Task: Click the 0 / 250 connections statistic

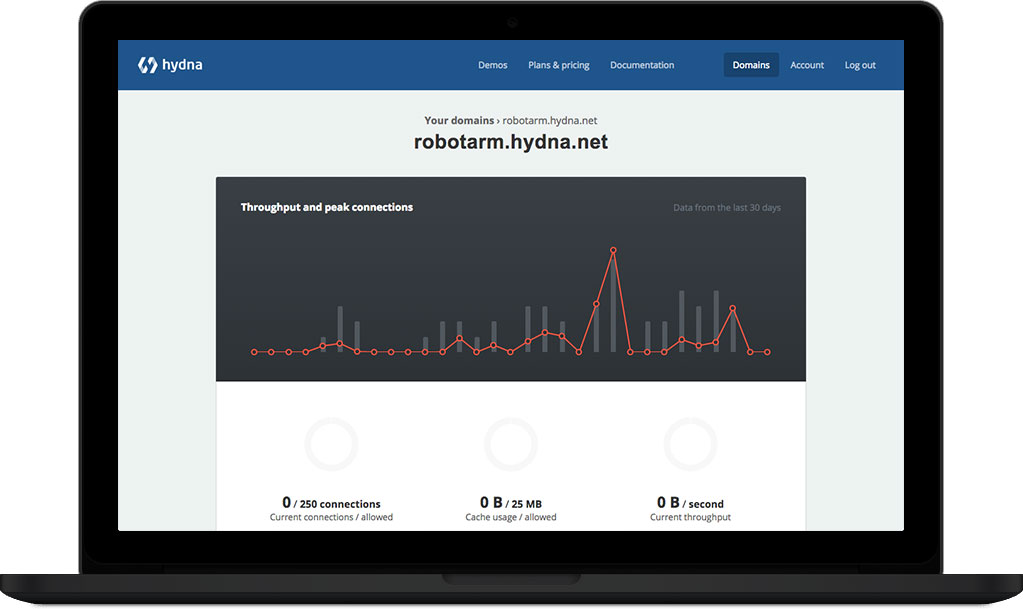Action: coord(331,503)
